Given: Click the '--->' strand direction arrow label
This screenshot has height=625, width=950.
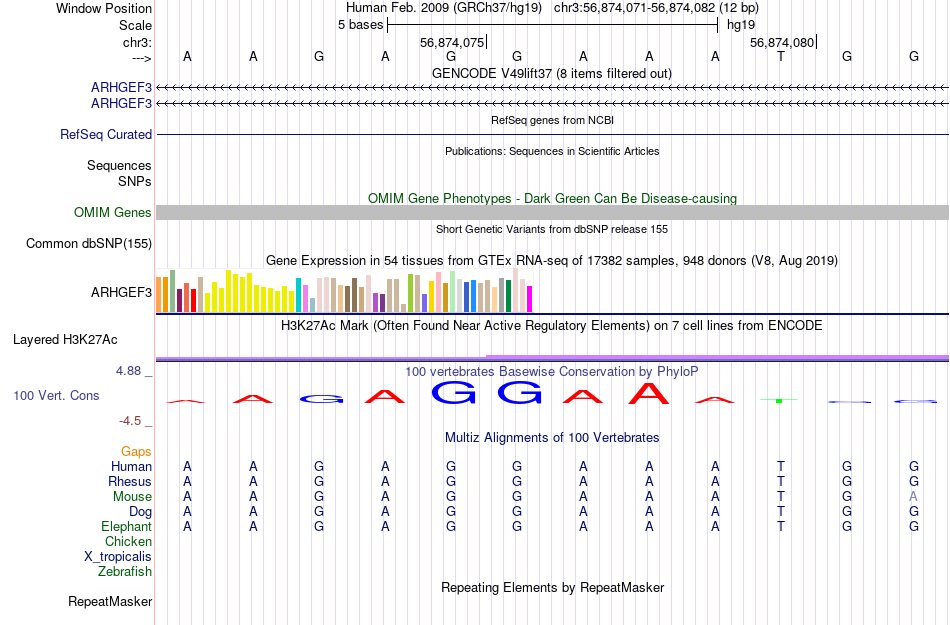Looking at the screenshot, I should (x=141, y=58).
